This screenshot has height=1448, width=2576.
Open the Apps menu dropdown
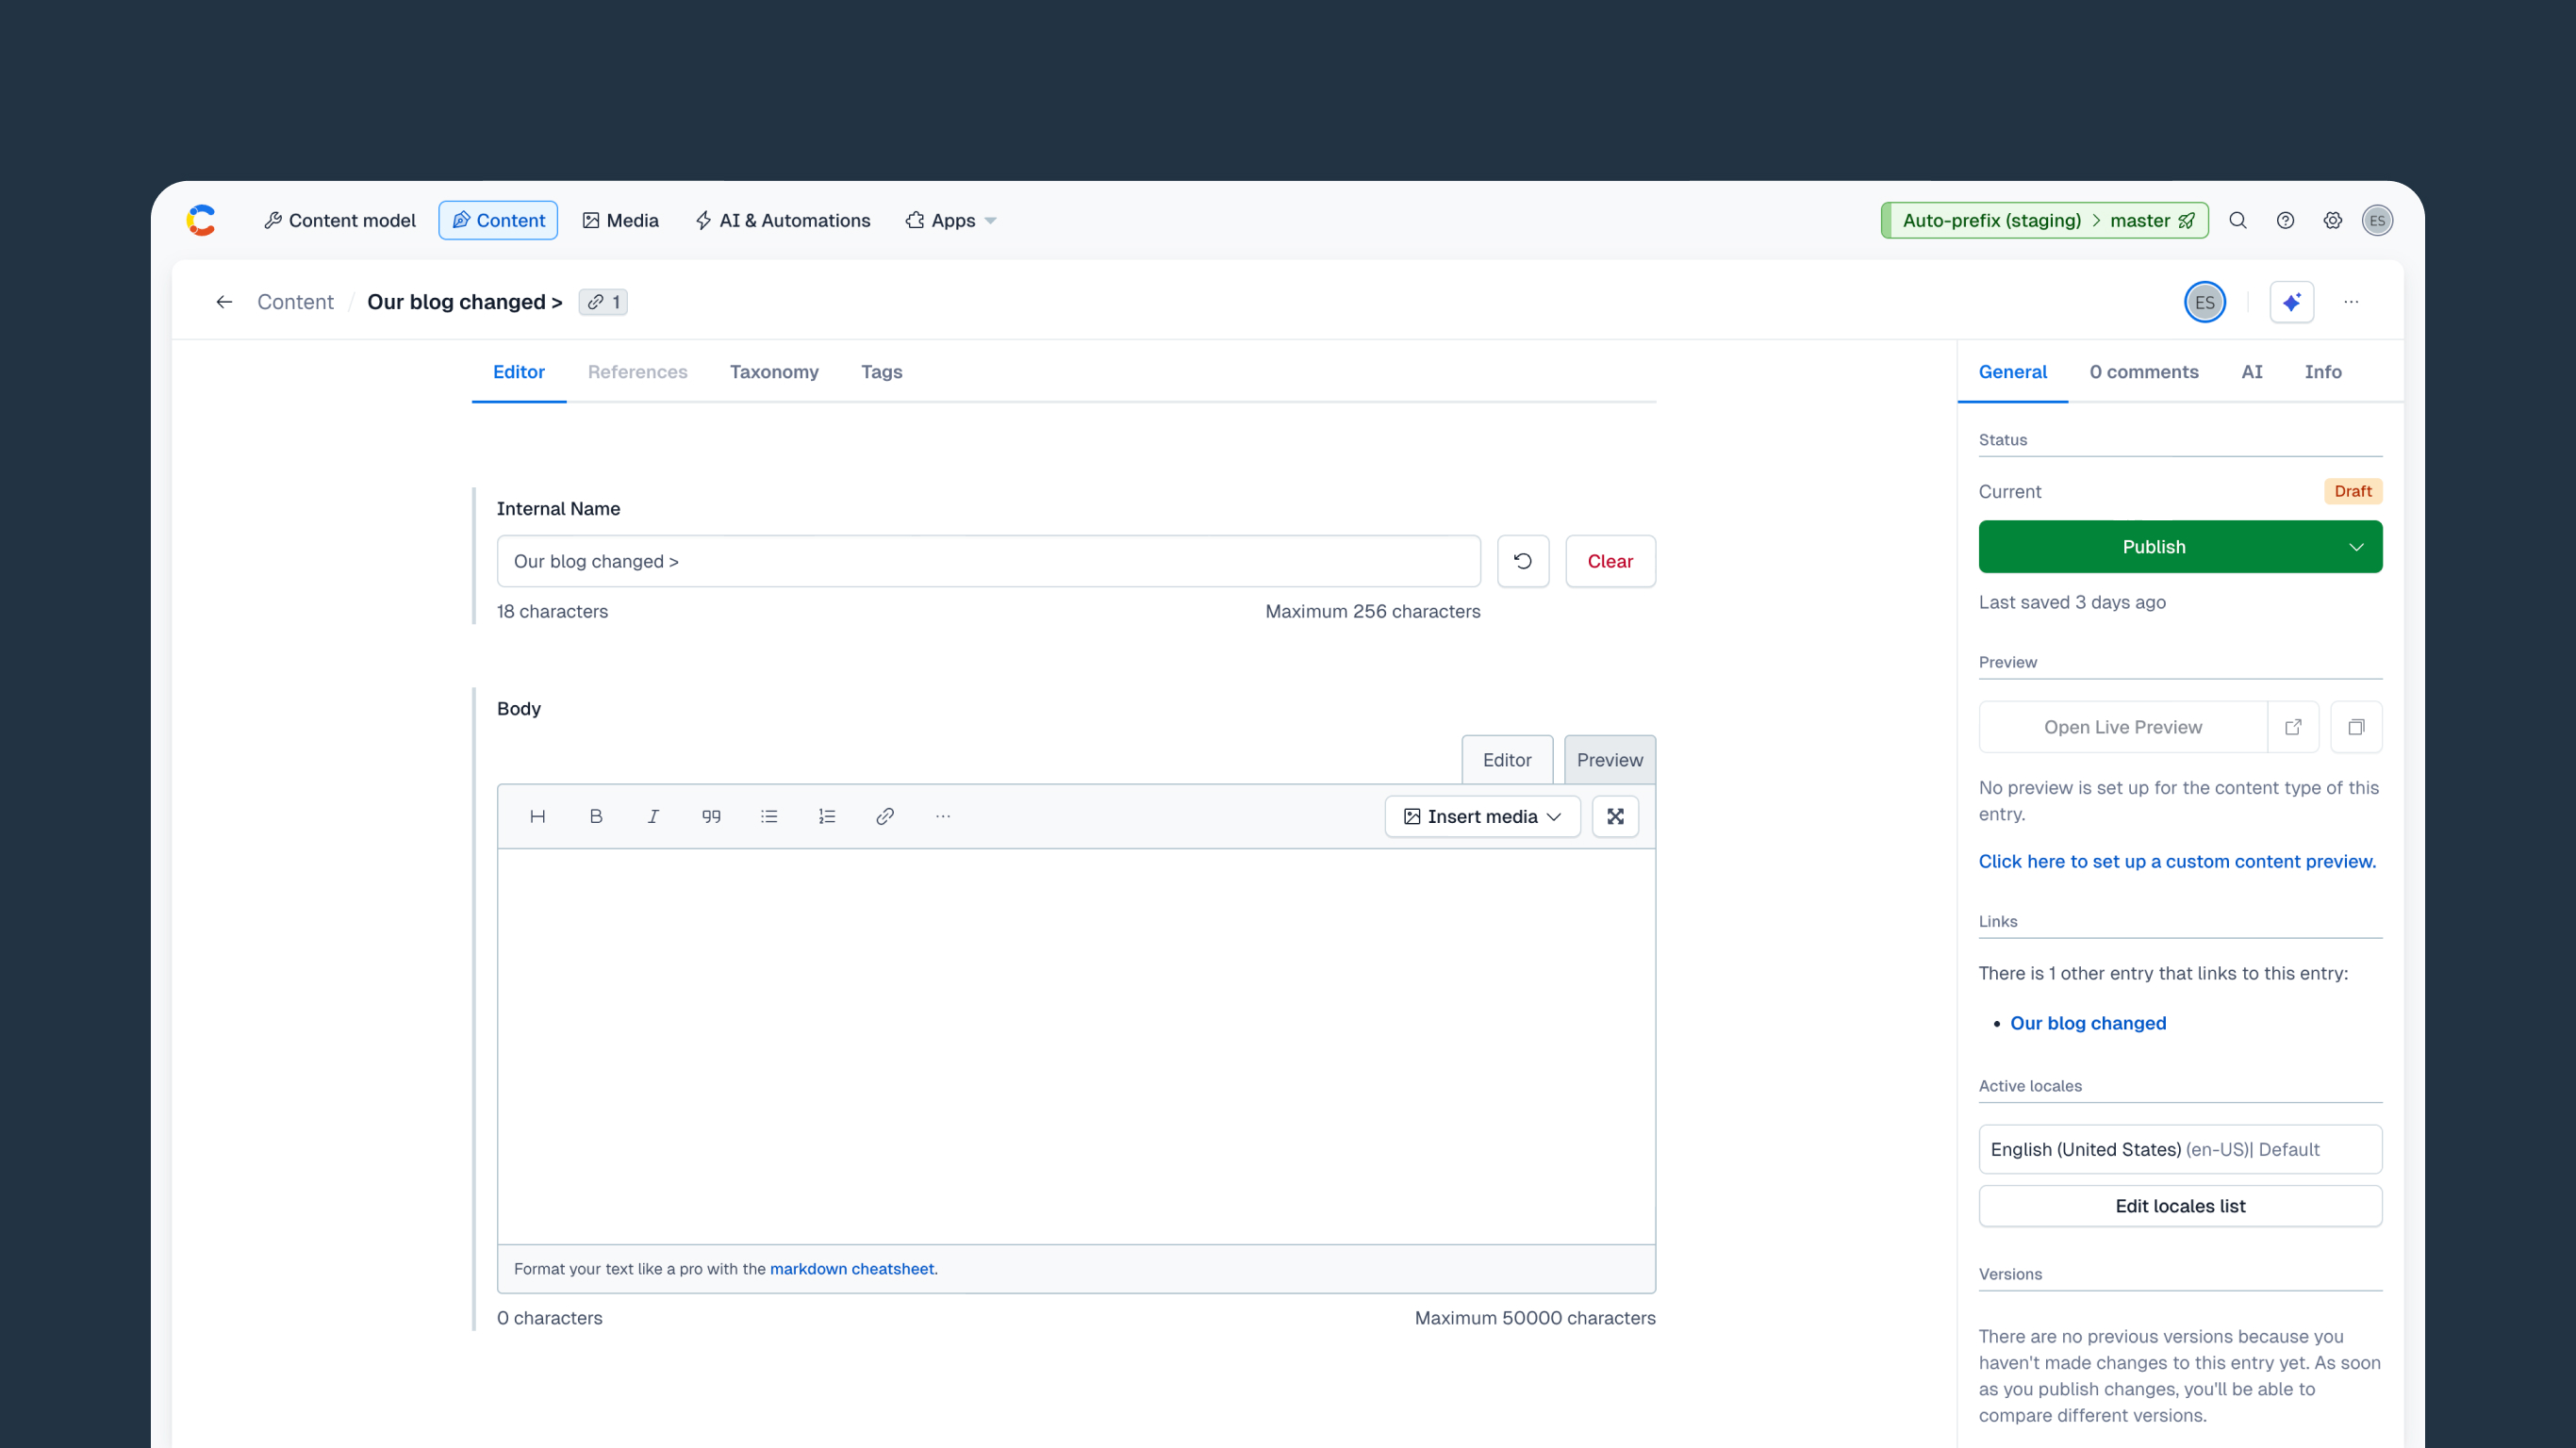[x=950, y=220]
